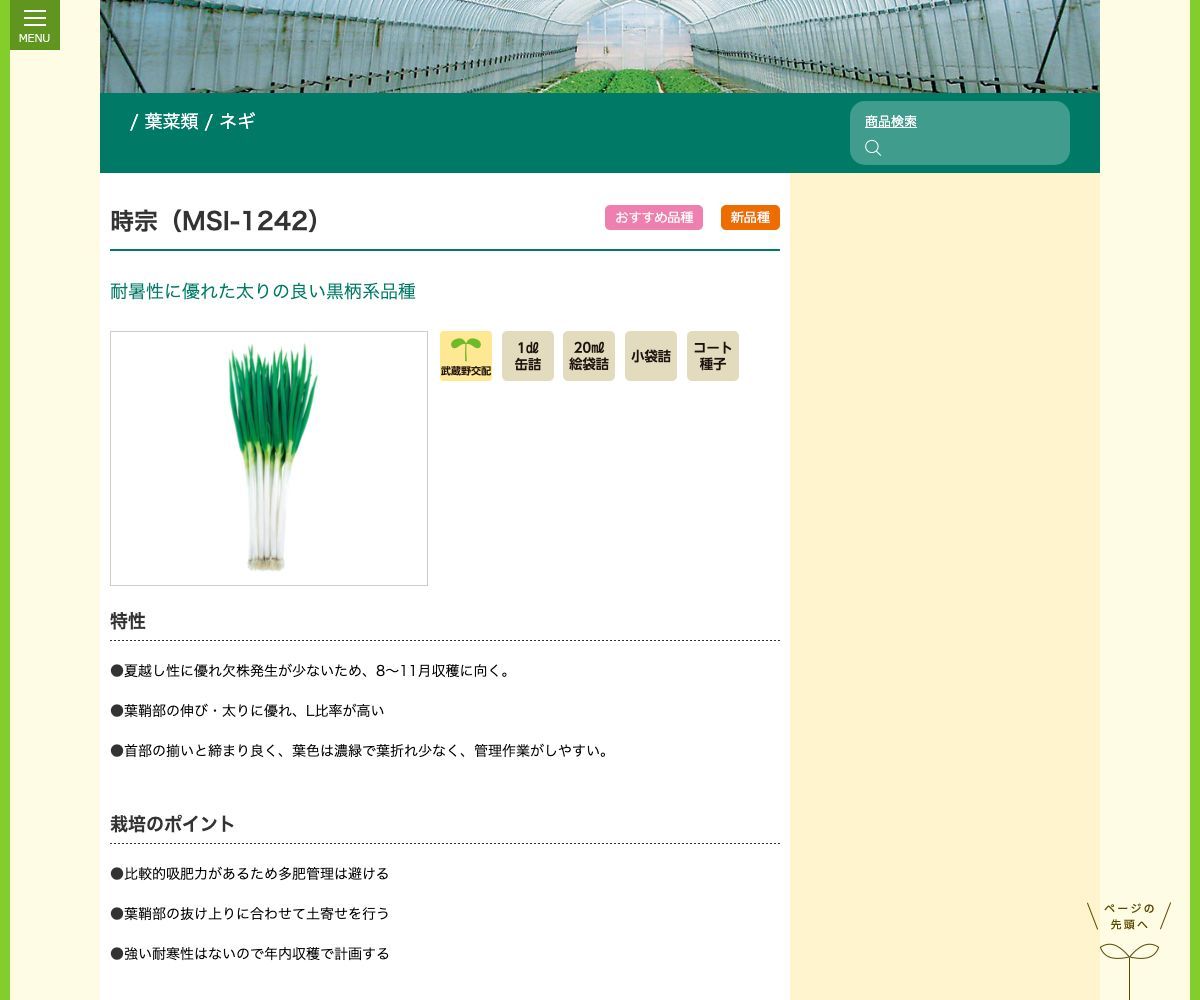Select the 1dℓ缶詰 packaging icon

point(528,356)
